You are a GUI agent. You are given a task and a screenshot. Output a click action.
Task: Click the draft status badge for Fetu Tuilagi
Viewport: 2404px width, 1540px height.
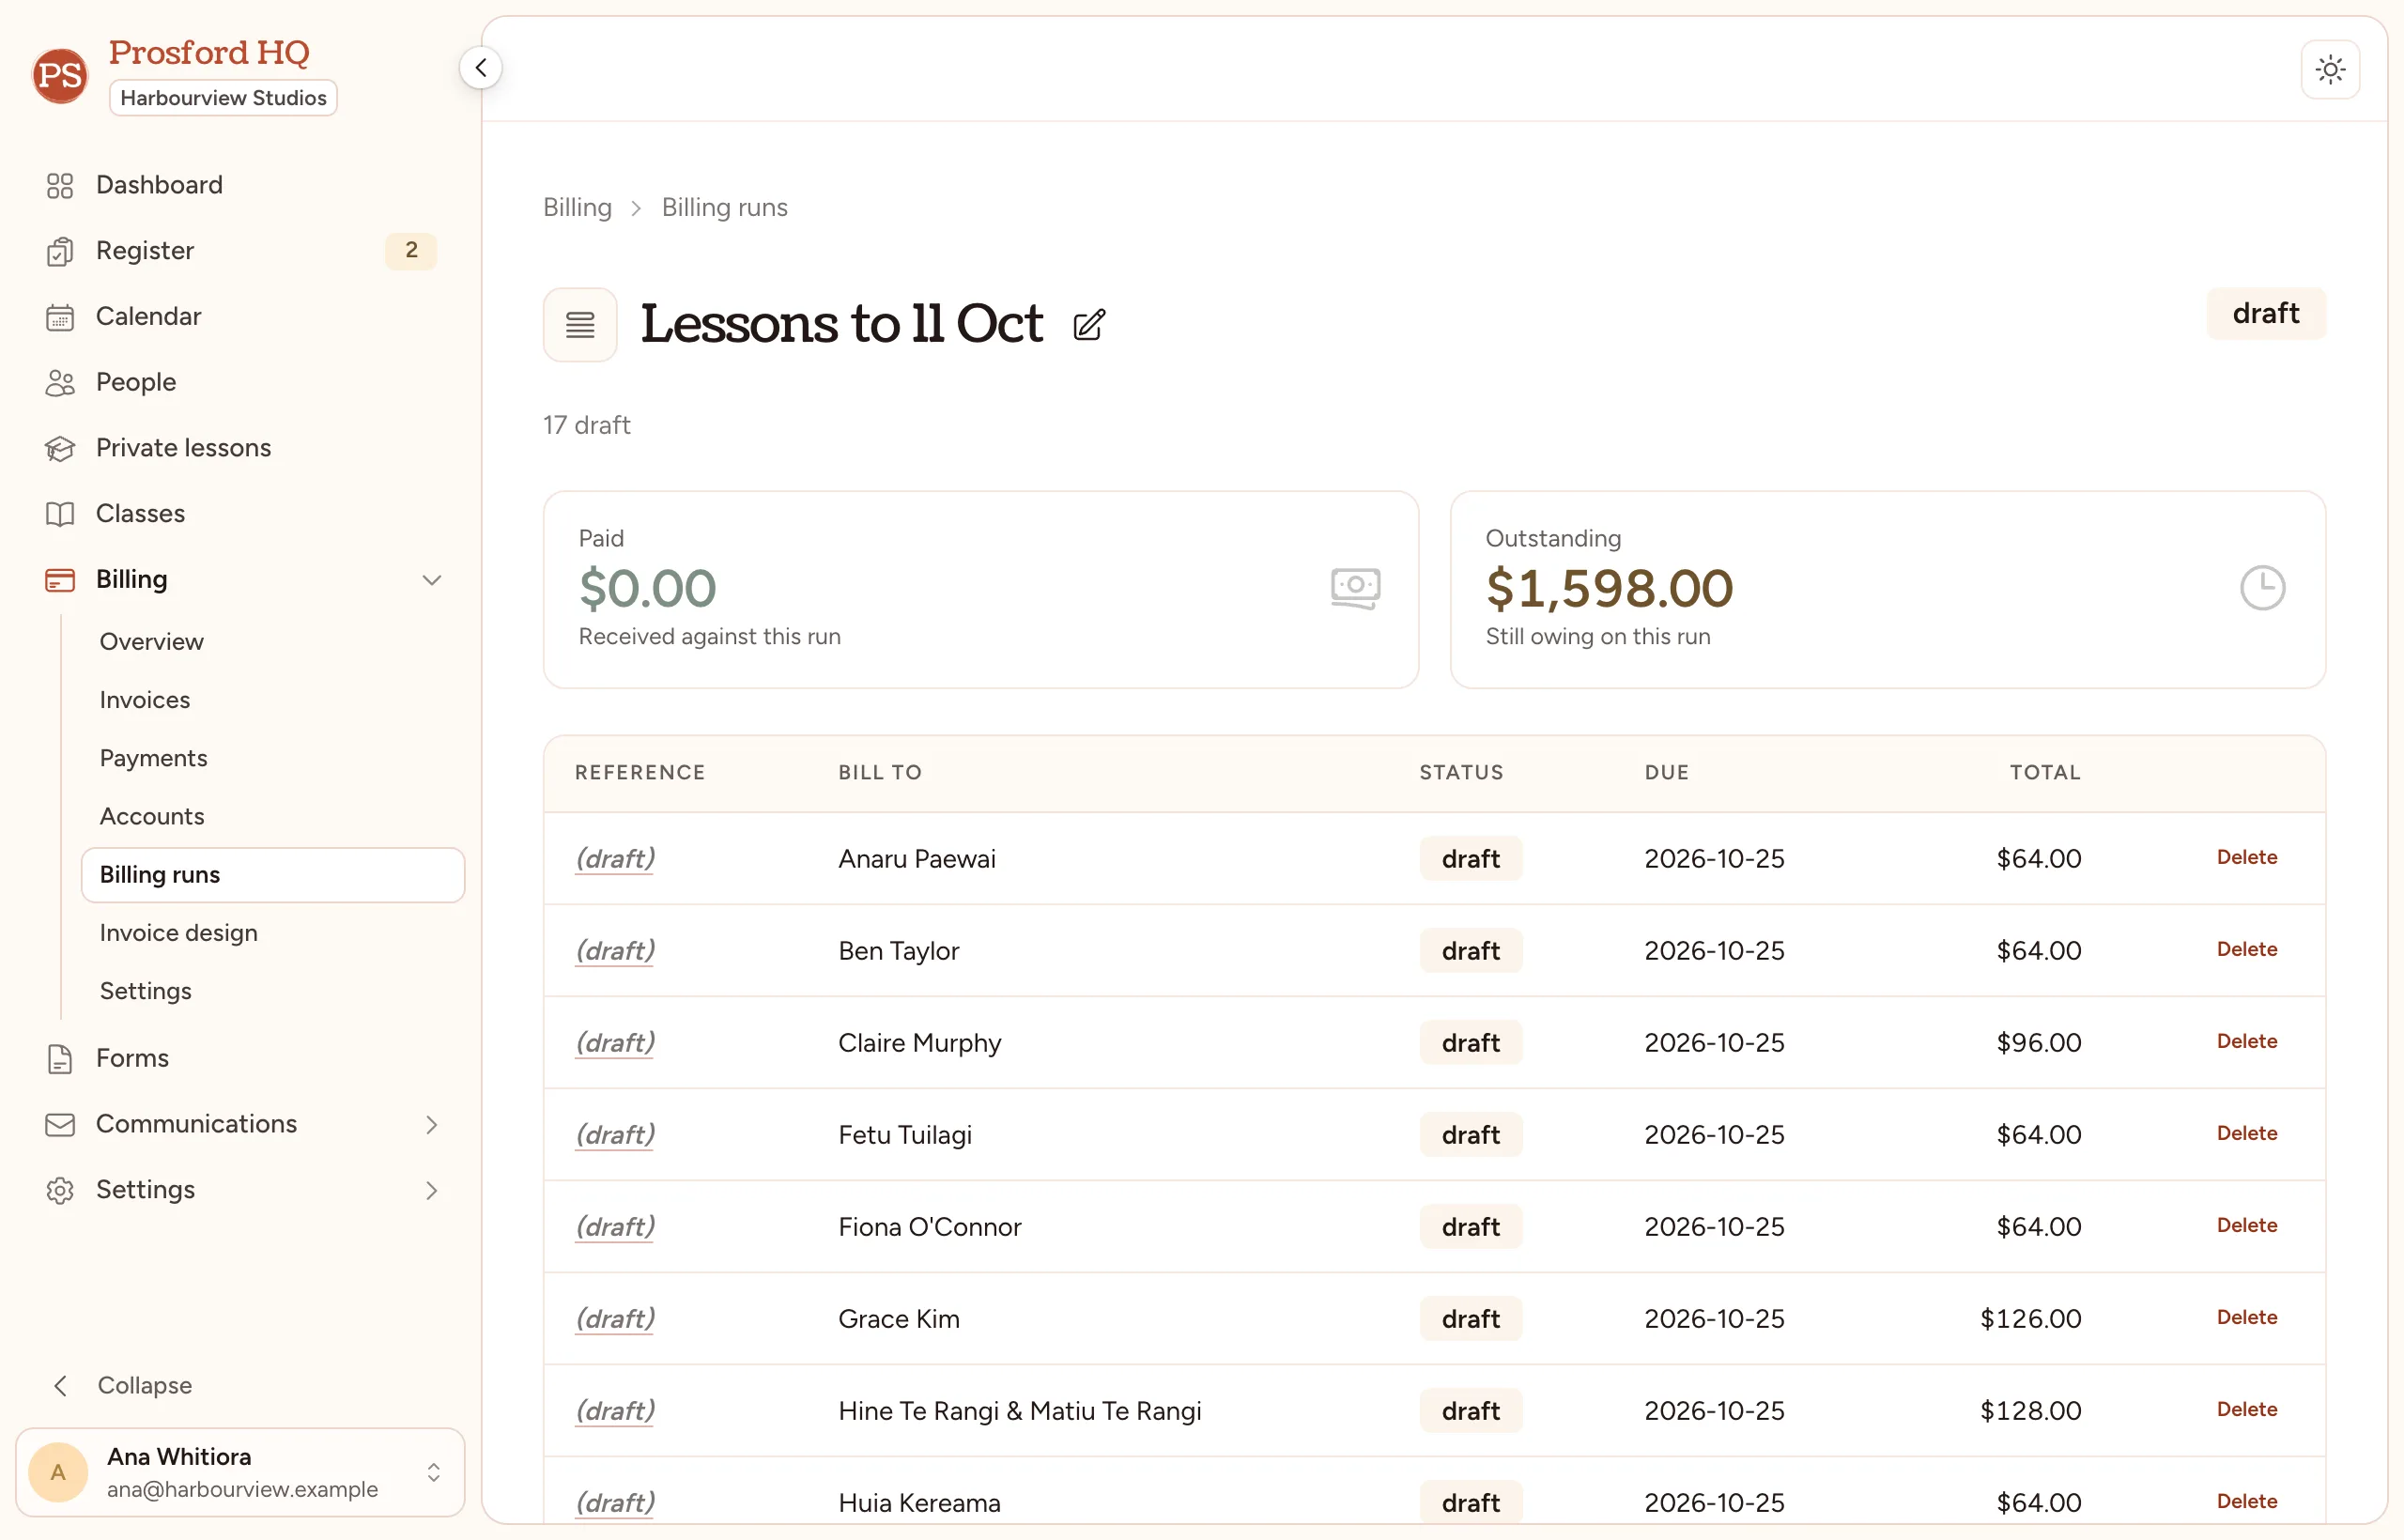point(1470,1135)
